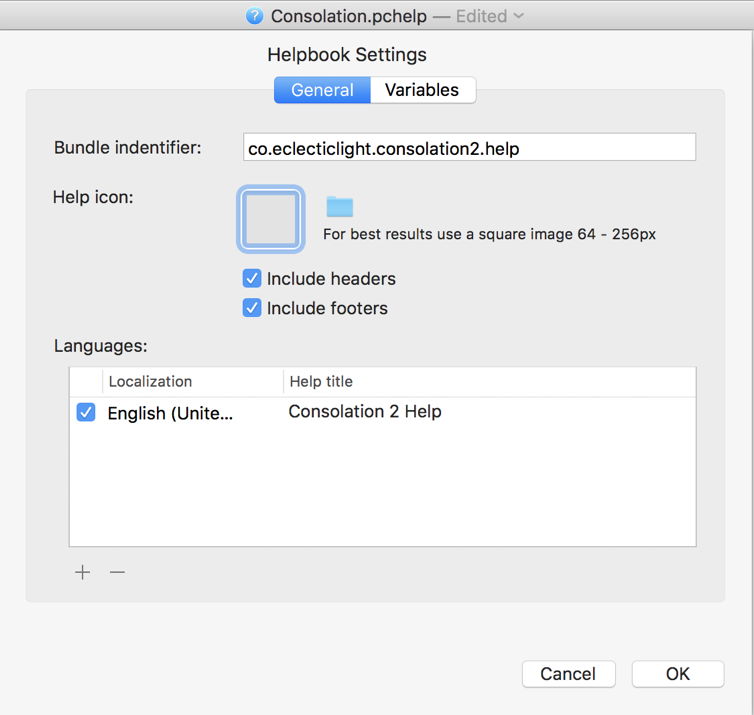This screenshot has height=715, width=754.
Task: Select the Consolation 2 Help title cell
Action: coord(365,412)
